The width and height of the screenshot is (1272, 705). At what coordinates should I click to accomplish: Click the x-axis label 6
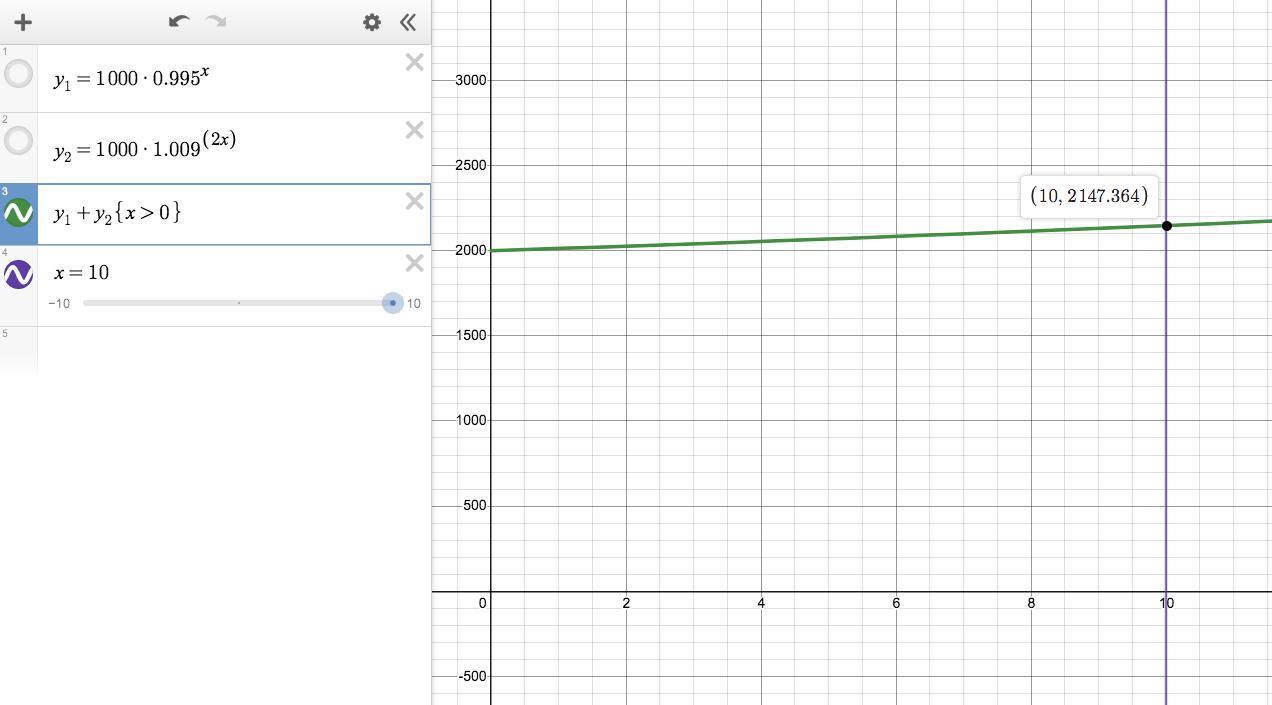coord(896,603)
